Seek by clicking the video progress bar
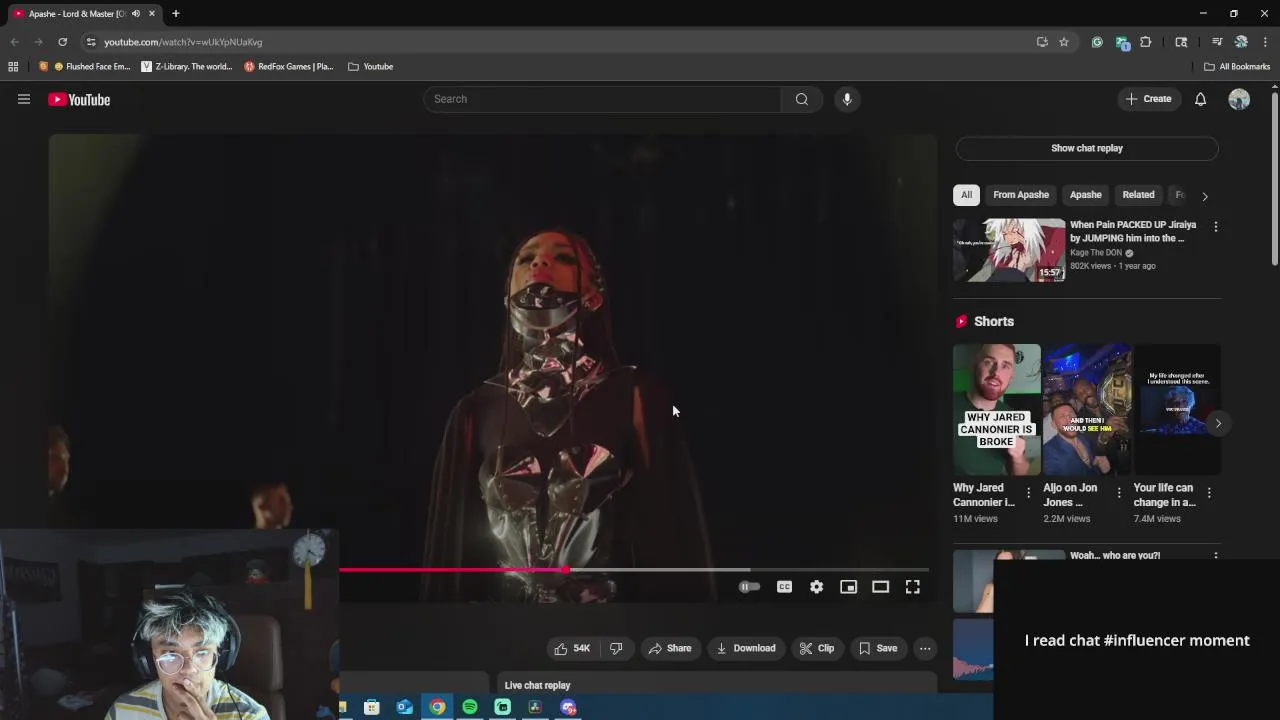The width and height of the screenshot is (1280, 720). pyautogui.click(x=634, y=570)
